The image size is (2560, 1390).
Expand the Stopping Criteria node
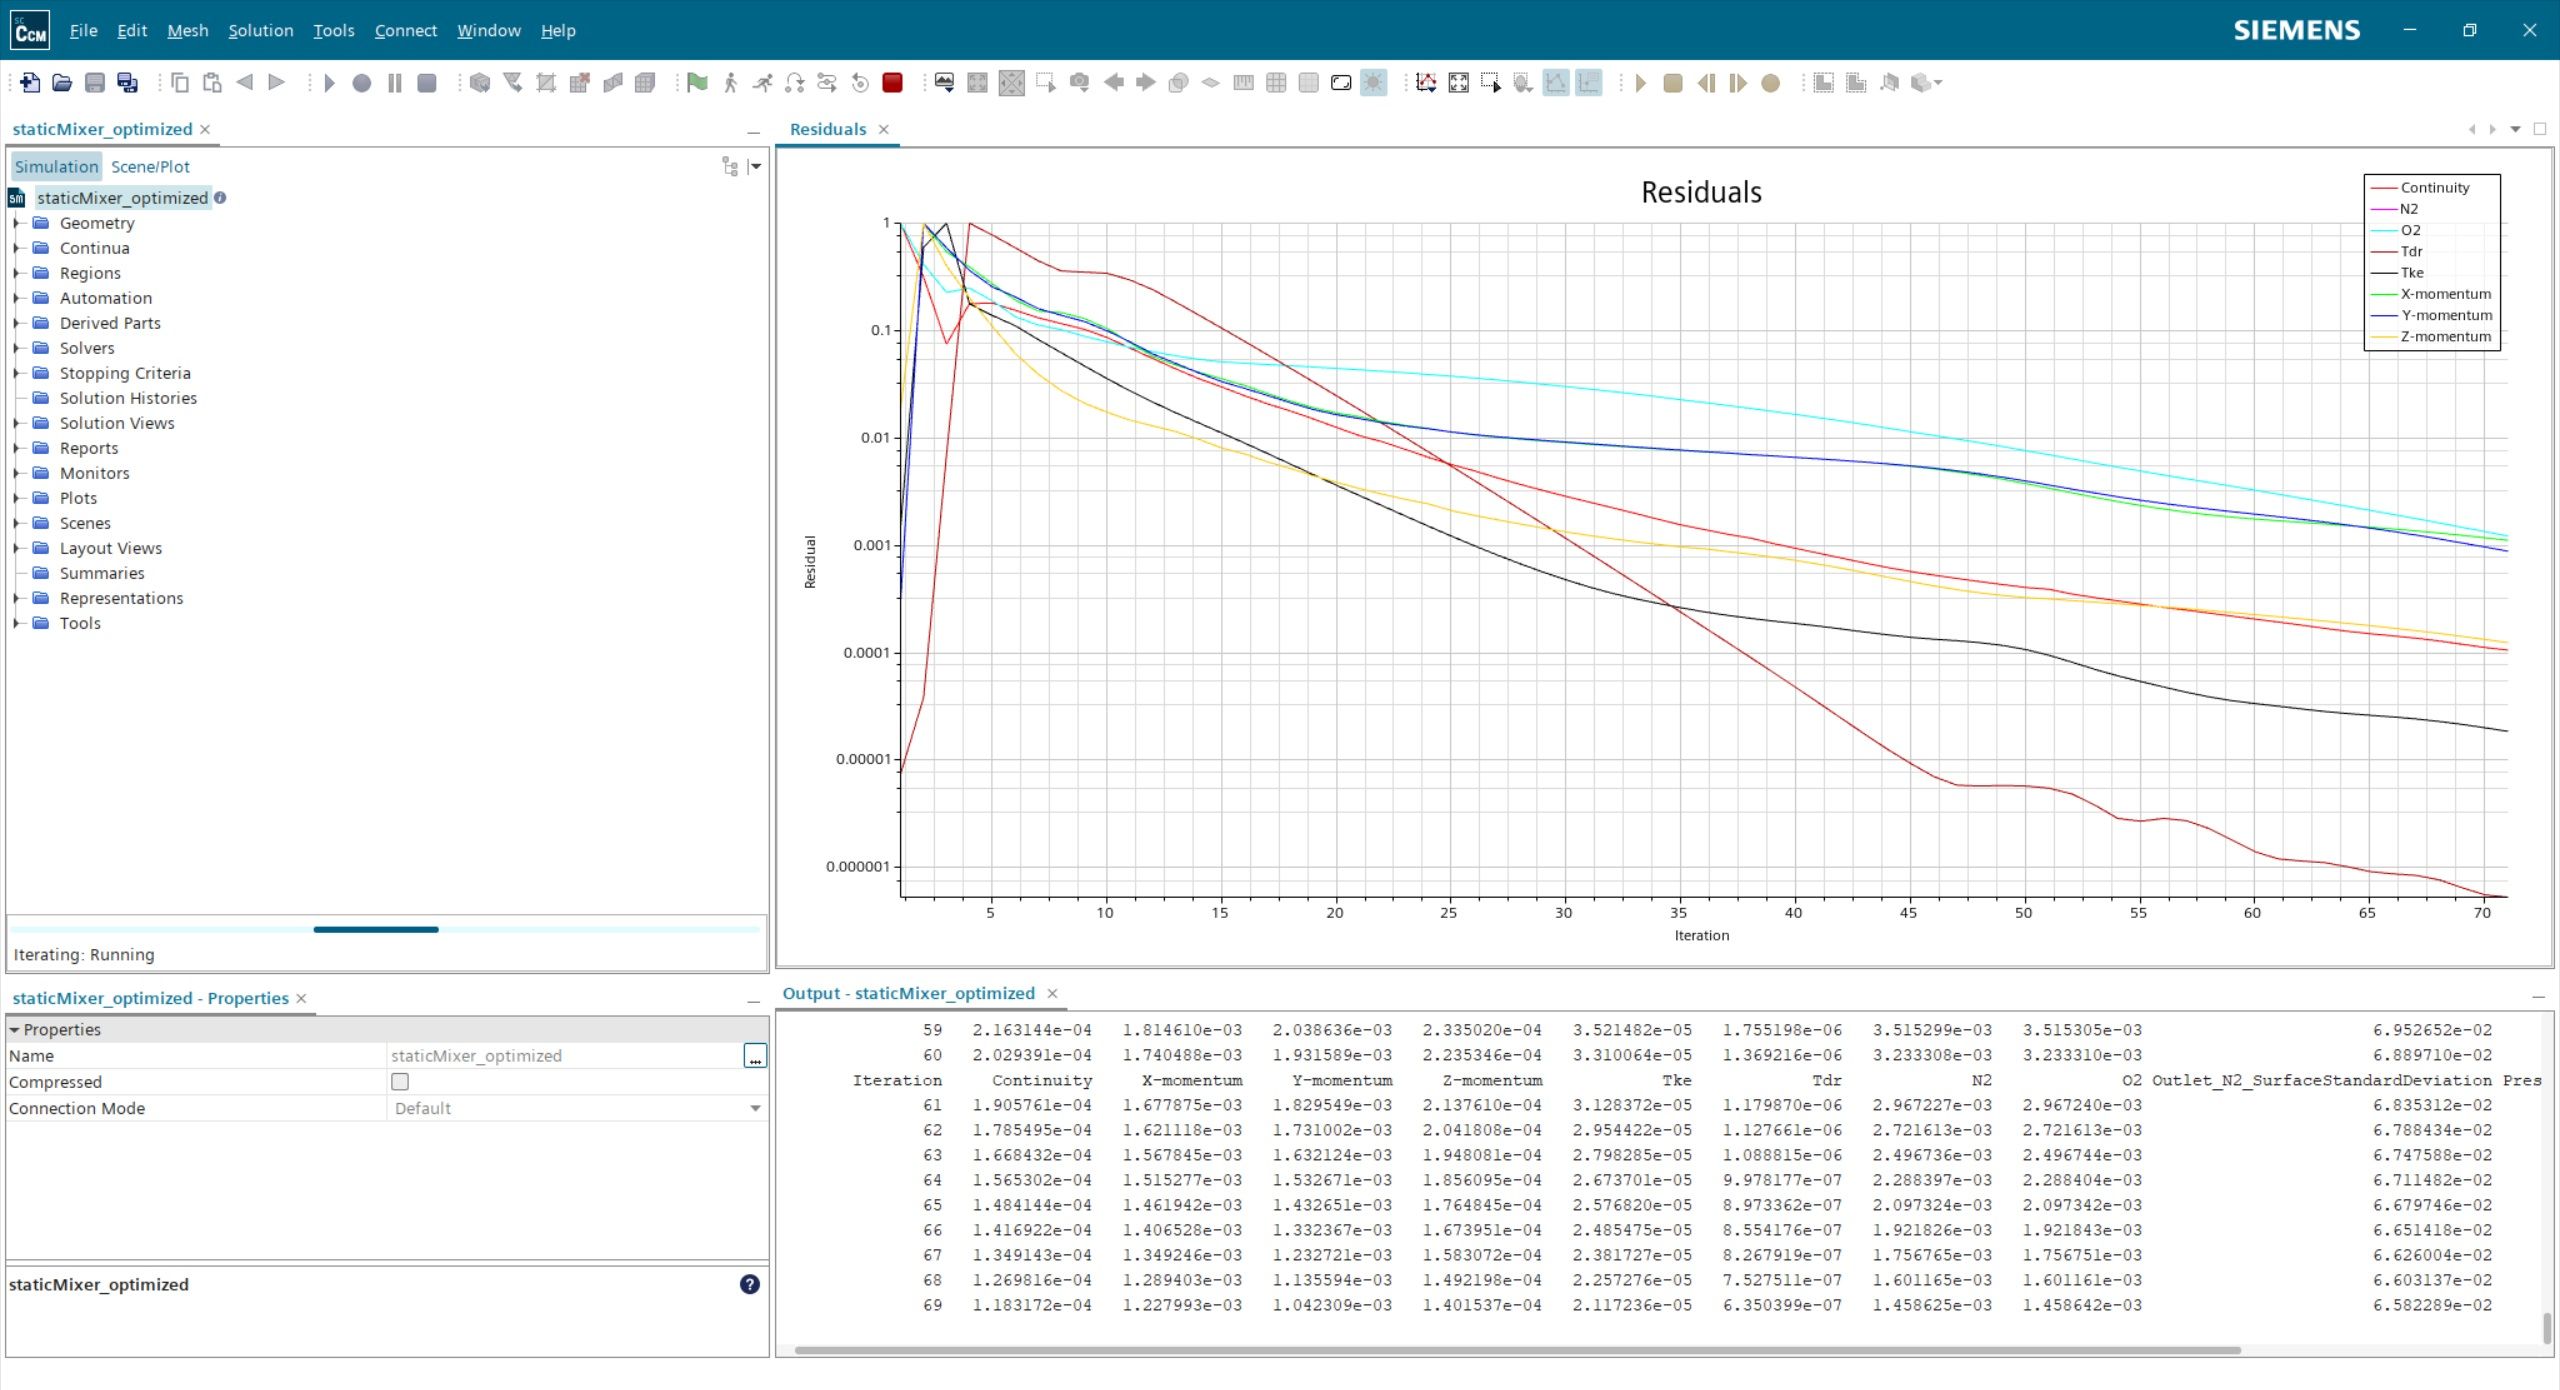click(16, 373)
